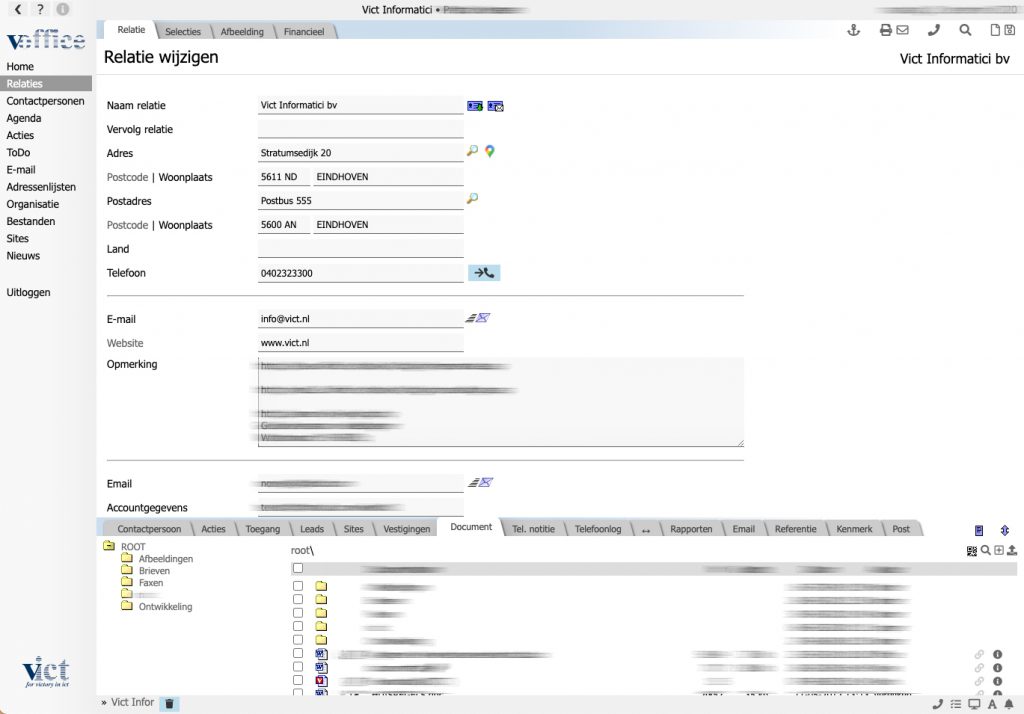Print the relation using the printer icon
Viewport: 1024px width, 714px height.
point(886,30)
